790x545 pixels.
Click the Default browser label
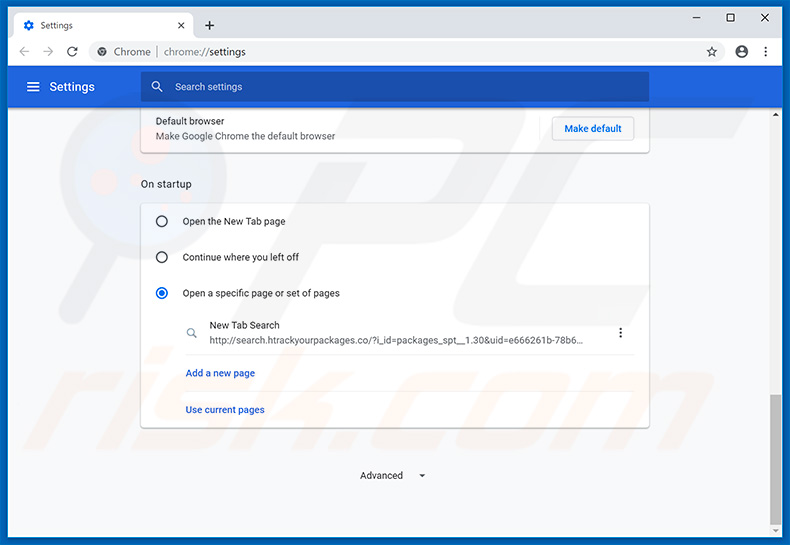190,121
